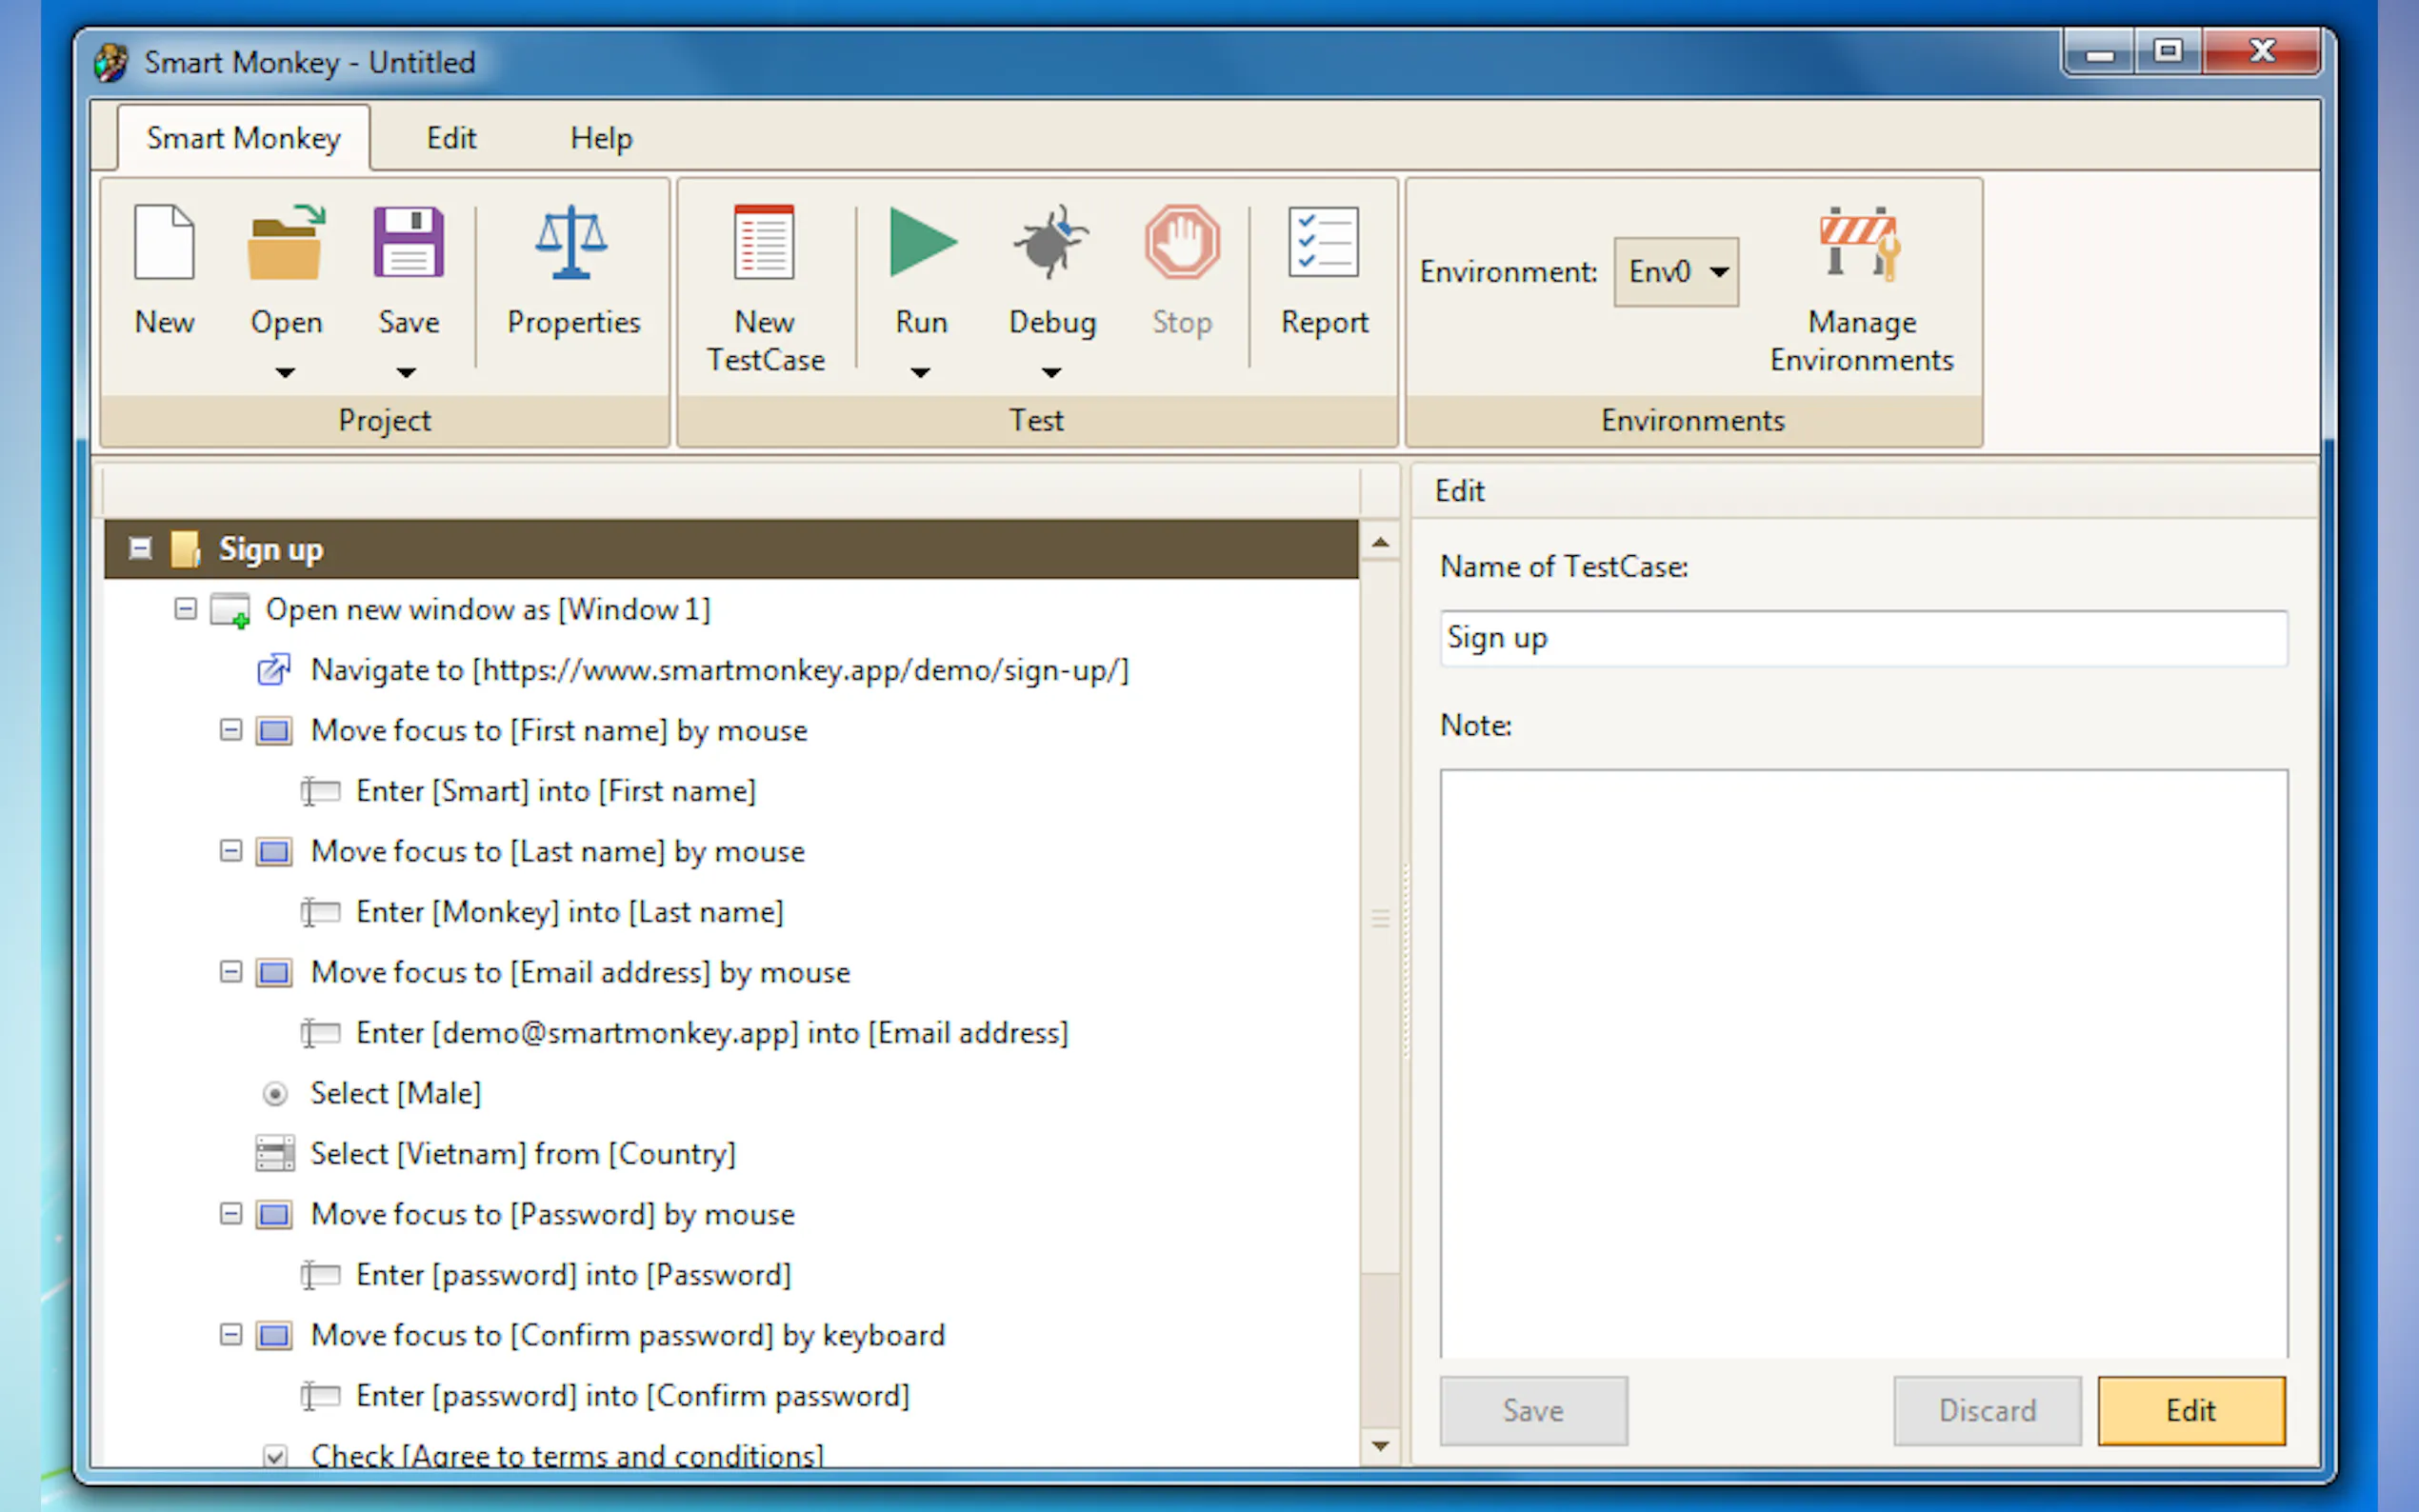This screenshot has width=2419, height=1512.
Task: Select Move focus to [Confirm password] by keyboard
Action: (x=628, y=1336)
